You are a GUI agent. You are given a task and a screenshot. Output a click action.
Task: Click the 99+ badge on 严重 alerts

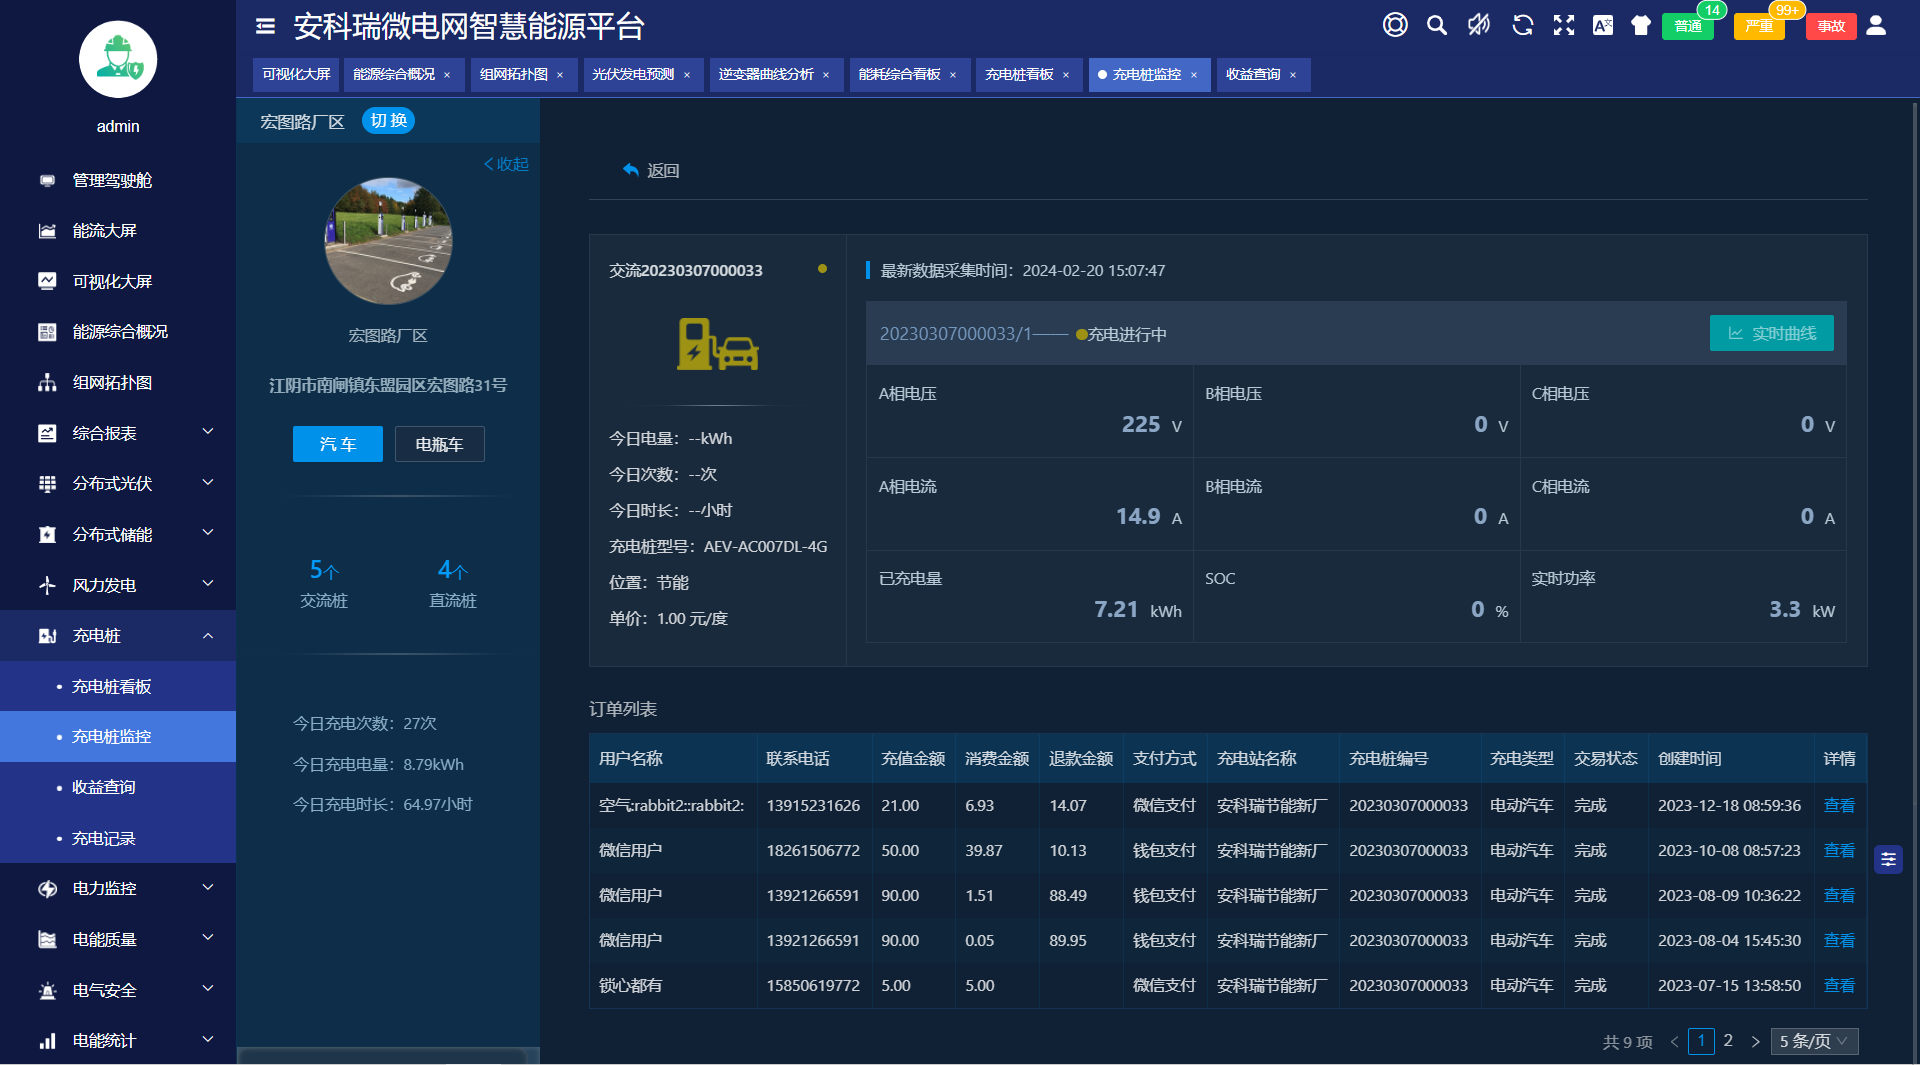1789,9
